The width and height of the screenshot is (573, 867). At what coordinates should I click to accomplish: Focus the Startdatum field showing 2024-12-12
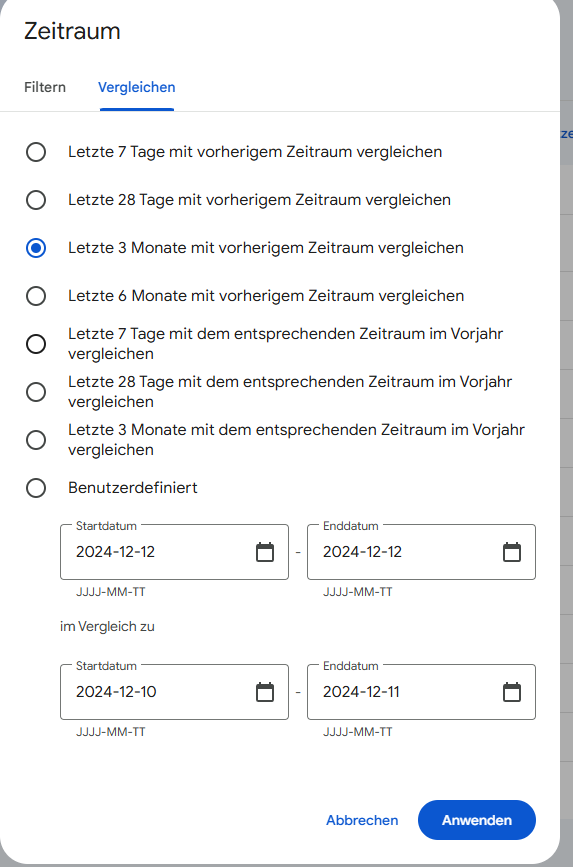coord(174,552)
